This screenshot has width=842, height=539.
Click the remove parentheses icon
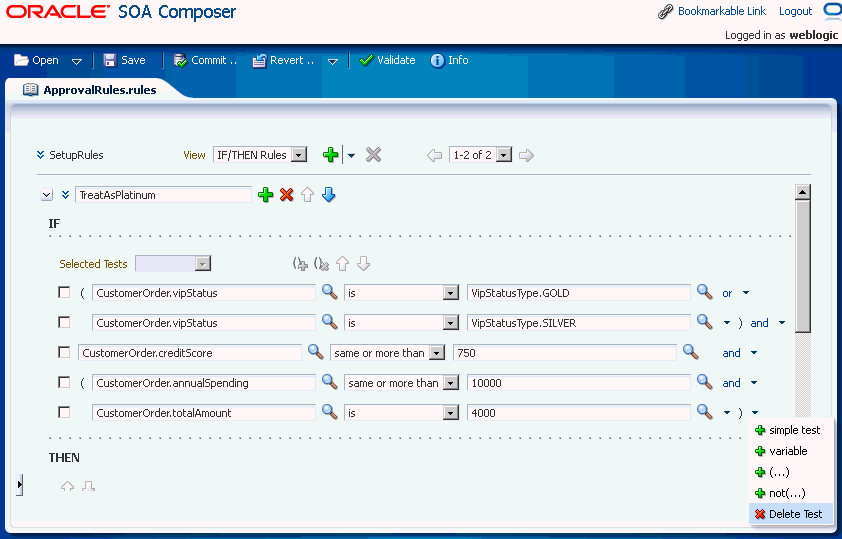321,264
